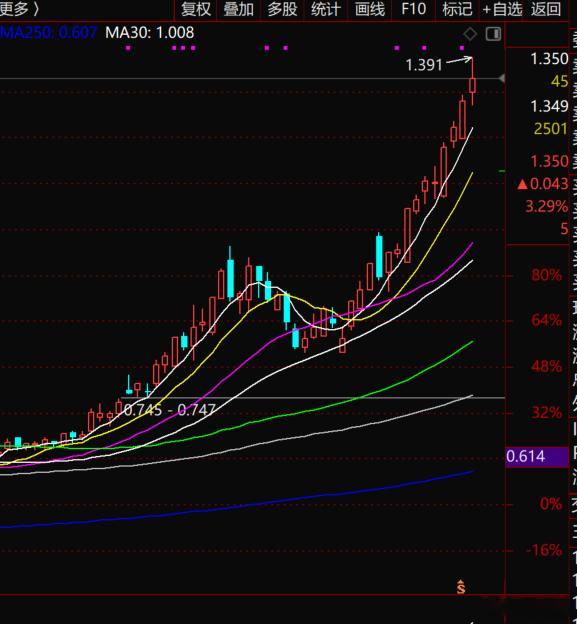
Task: Click the 标记 mark button
Action: (x=457, y=9)
